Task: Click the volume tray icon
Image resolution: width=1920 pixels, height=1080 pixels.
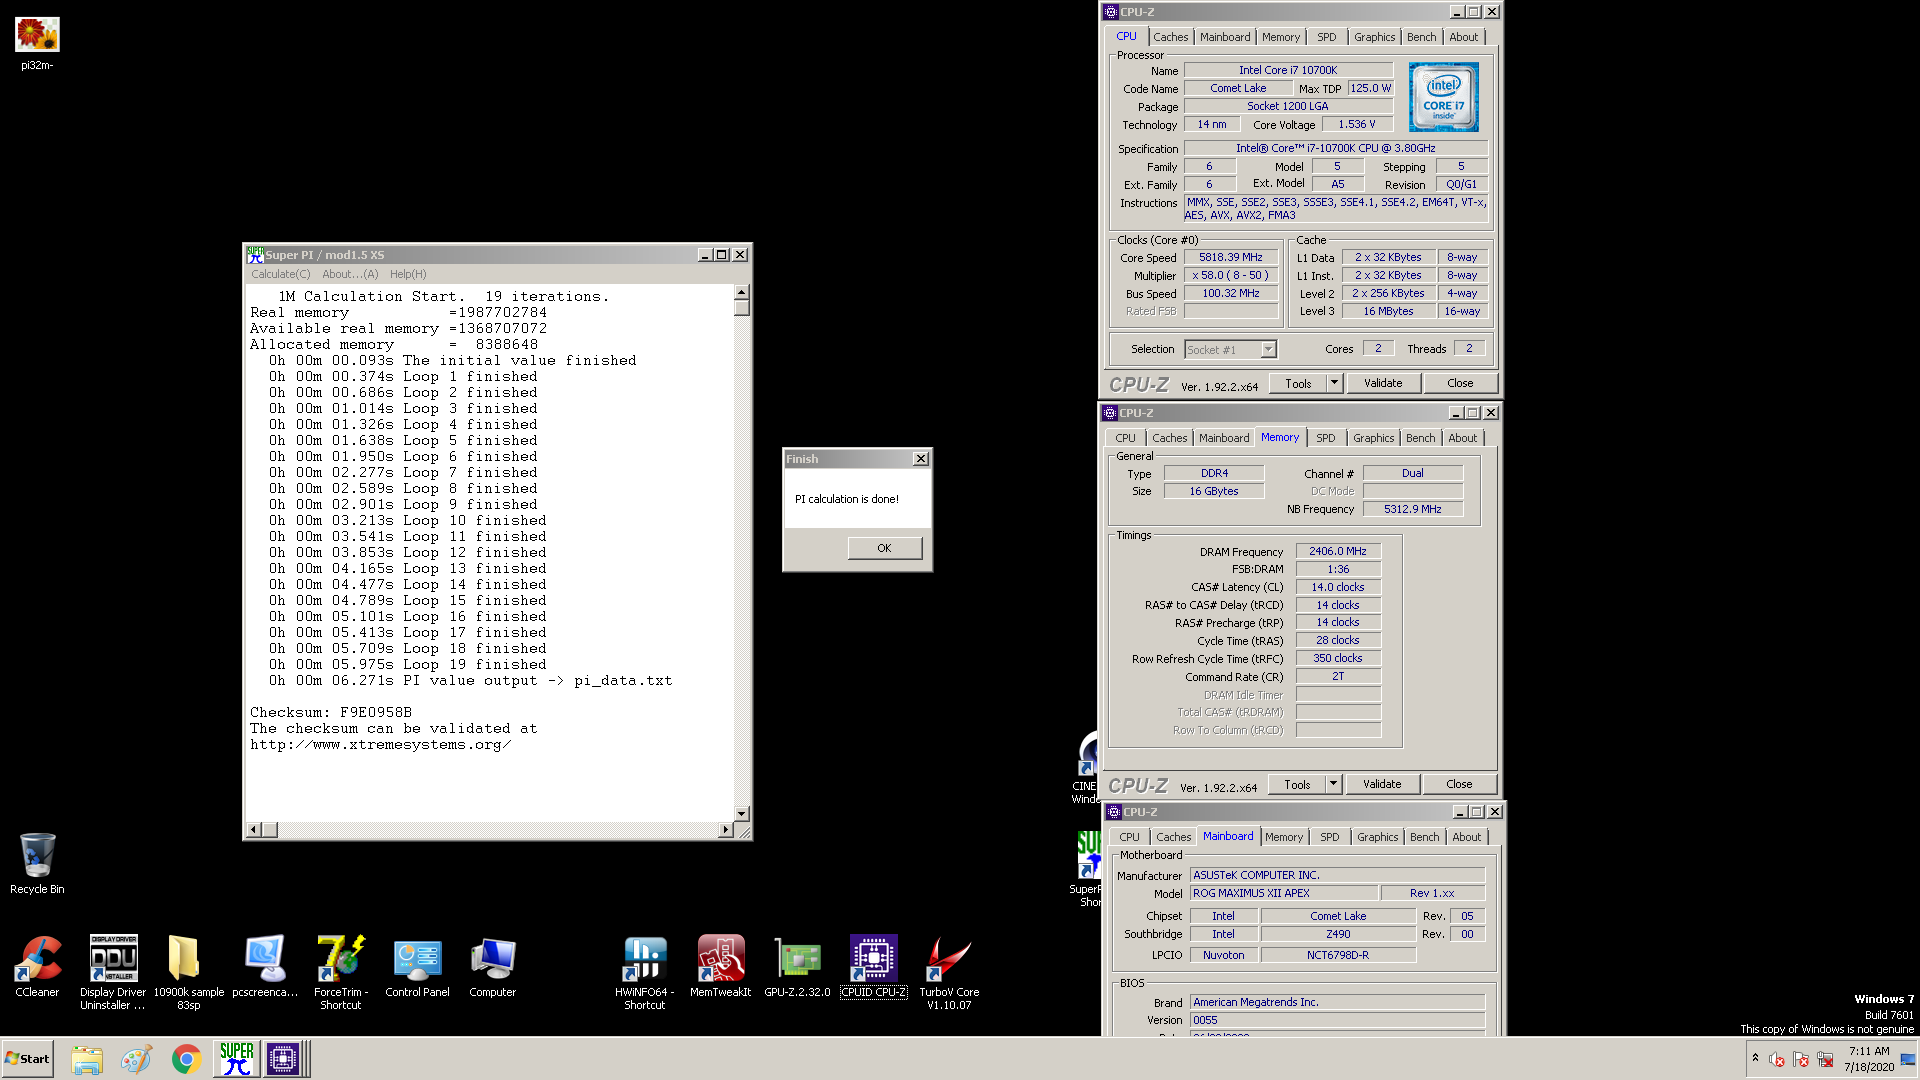Action: click(1777, 1059)
